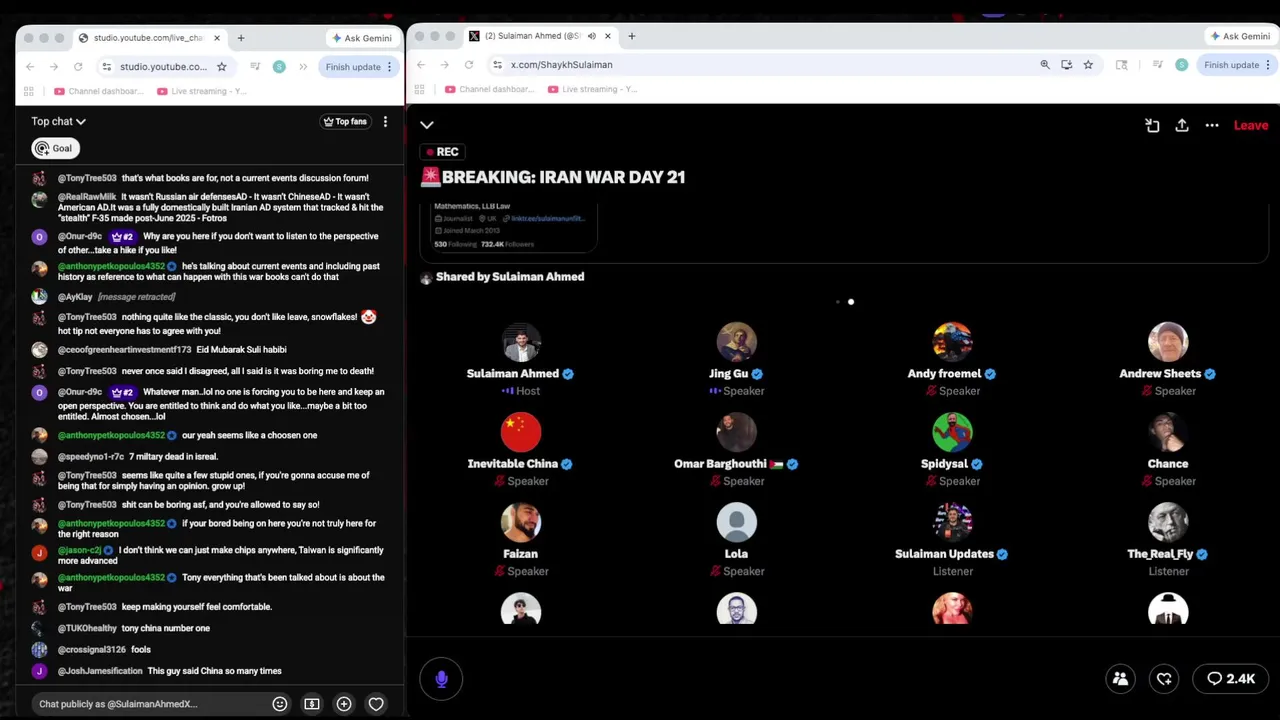Open the media control icon in the X window toolbar
The height and width of the screenshot is (720, 1280).
coord(1157,65)
